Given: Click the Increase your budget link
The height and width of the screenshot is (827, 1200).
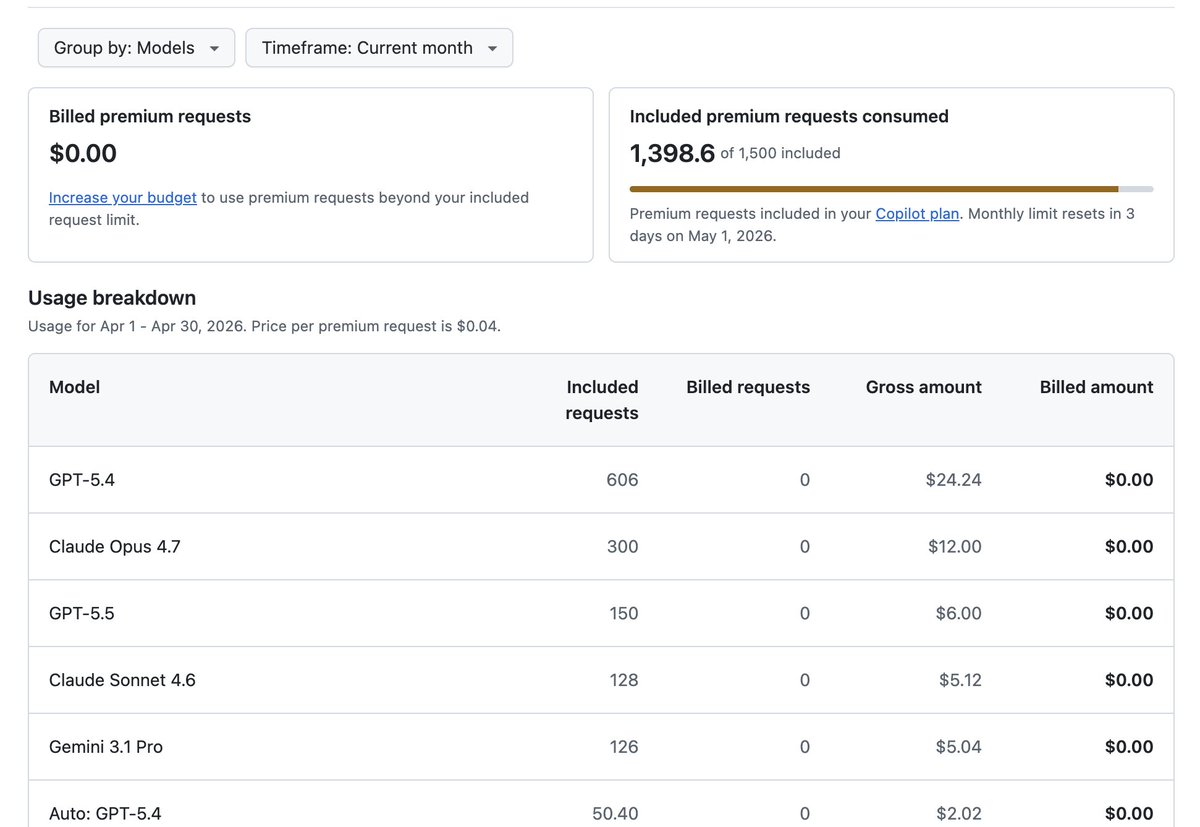Looking at the screenshot, I should coord(123,197).
